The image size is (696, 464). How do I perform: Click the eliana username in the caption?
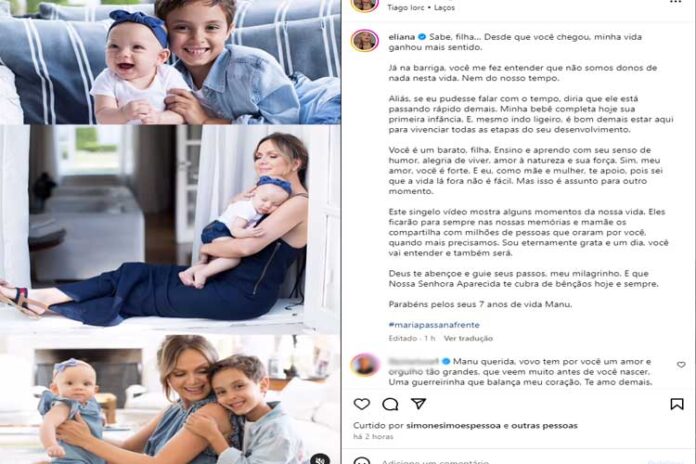[402, 37]
